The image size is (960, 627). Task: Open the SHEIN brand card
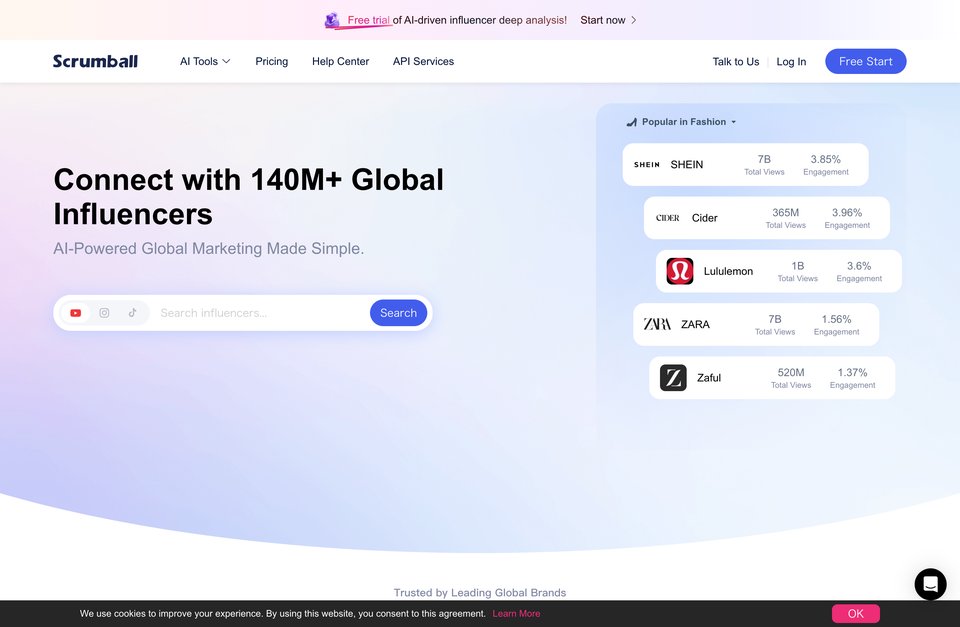point(745,165)
